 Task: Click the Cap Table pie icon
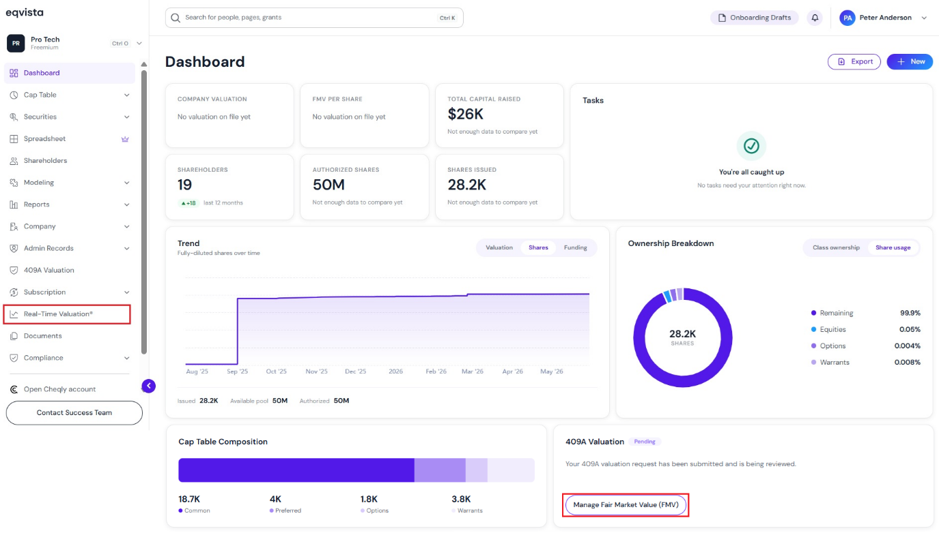pos(14,95)
